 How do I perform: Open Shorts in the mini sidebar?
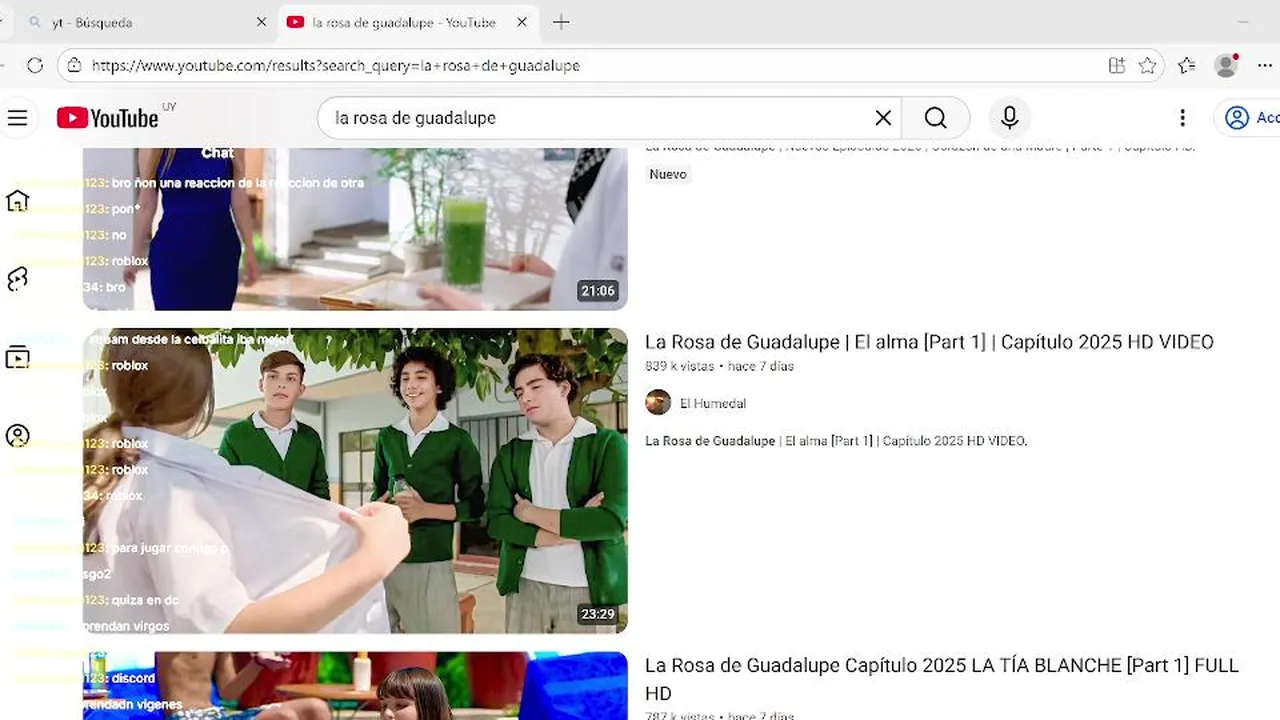(x=17, y=279)
